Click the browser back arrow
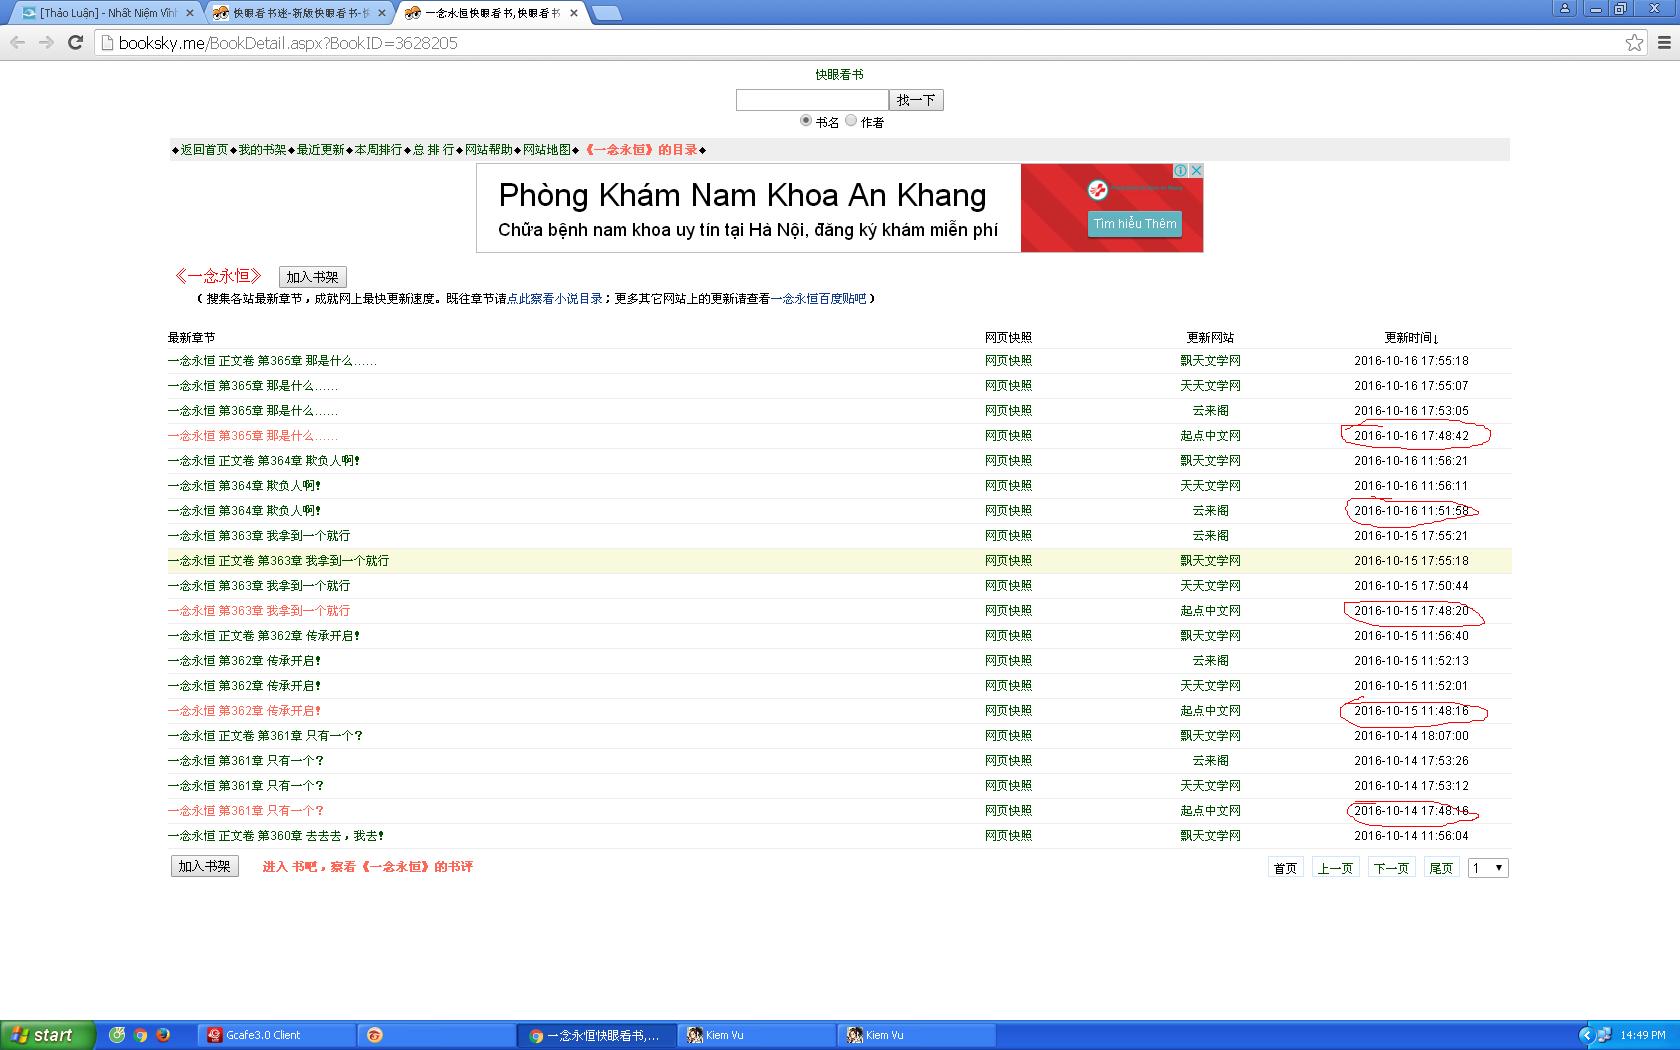The image size is (1680, 1050). tap(17, 42)
